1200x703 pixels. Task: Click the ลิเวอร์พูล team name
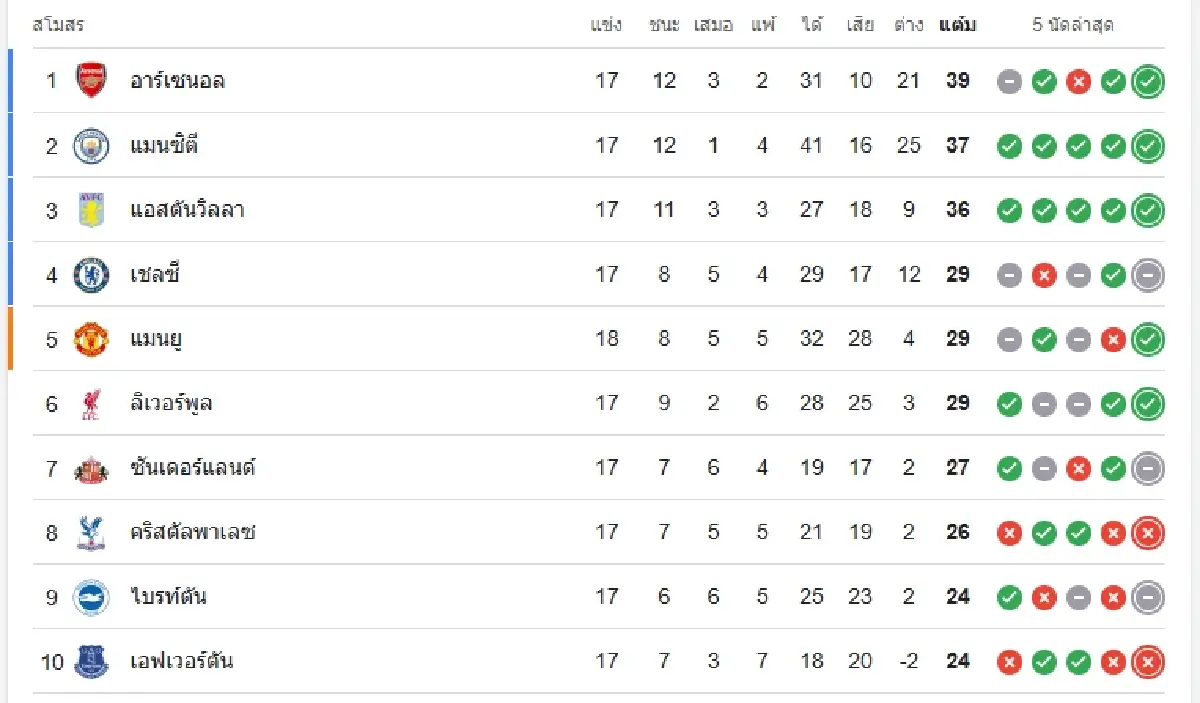pos(170,403)
